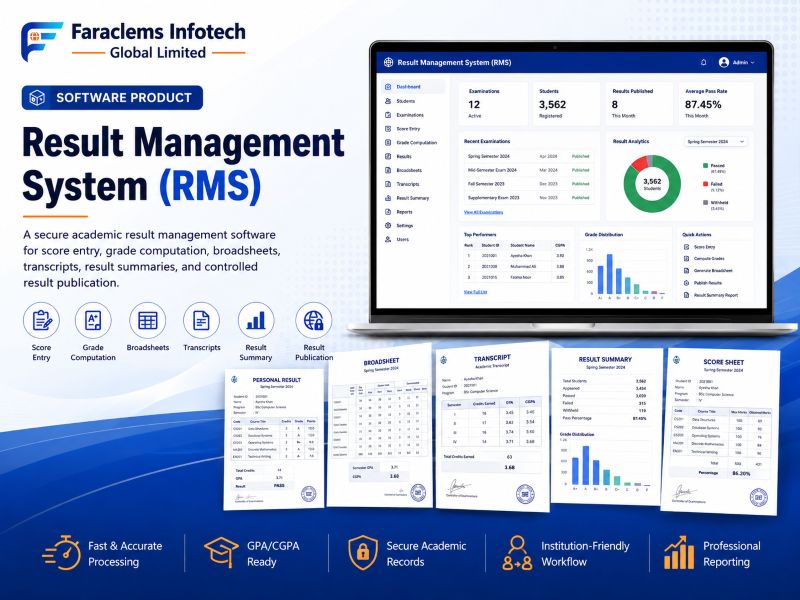This screenshot has width=800, height=600.
Task: Click the Student Name column header
Action: (x=522, y=245)
